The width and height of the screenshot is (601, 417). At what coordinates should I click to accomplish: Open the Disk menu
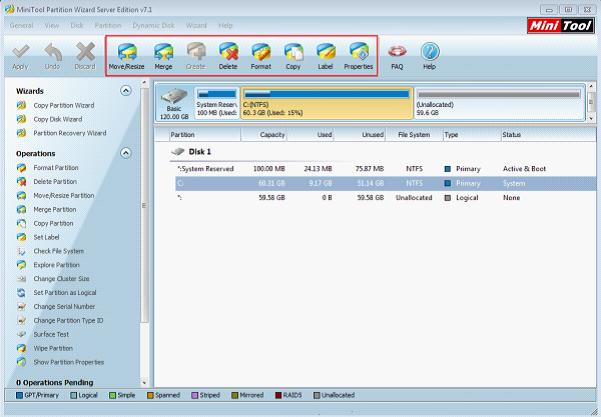(77, 26)
